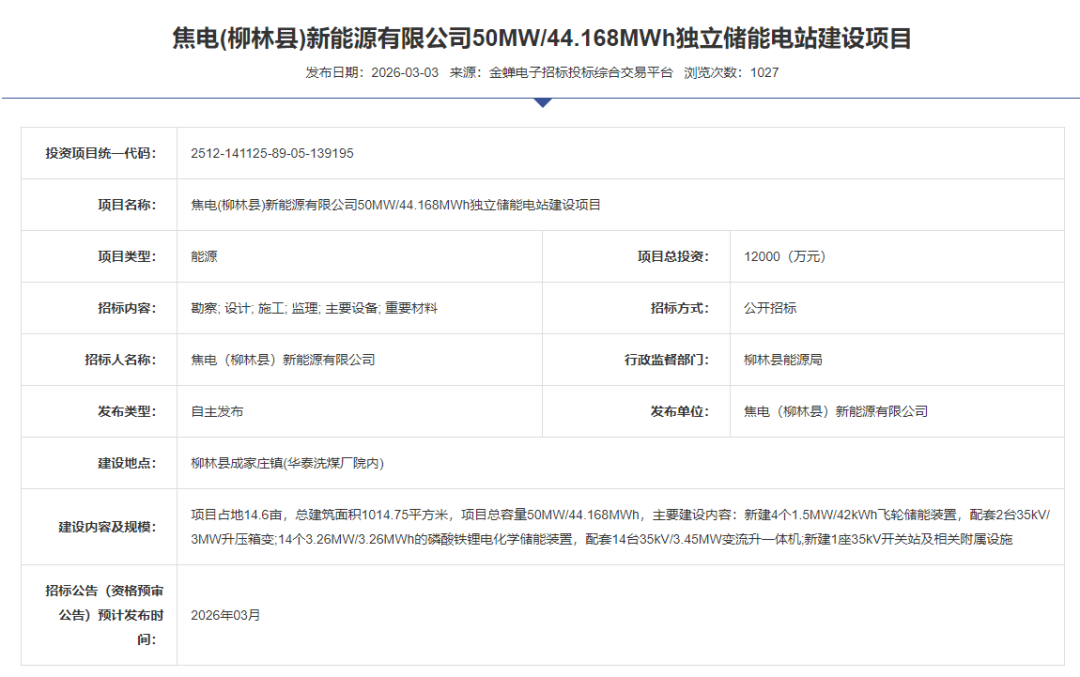
Task: Select the 能源 project type value
Action: pos(204,256)
